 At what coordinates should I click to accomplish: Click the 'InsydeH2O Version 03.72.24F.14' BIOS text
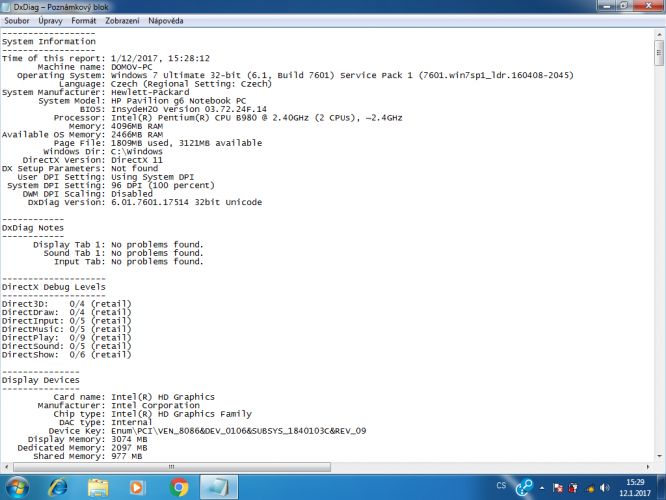[189, 109]
